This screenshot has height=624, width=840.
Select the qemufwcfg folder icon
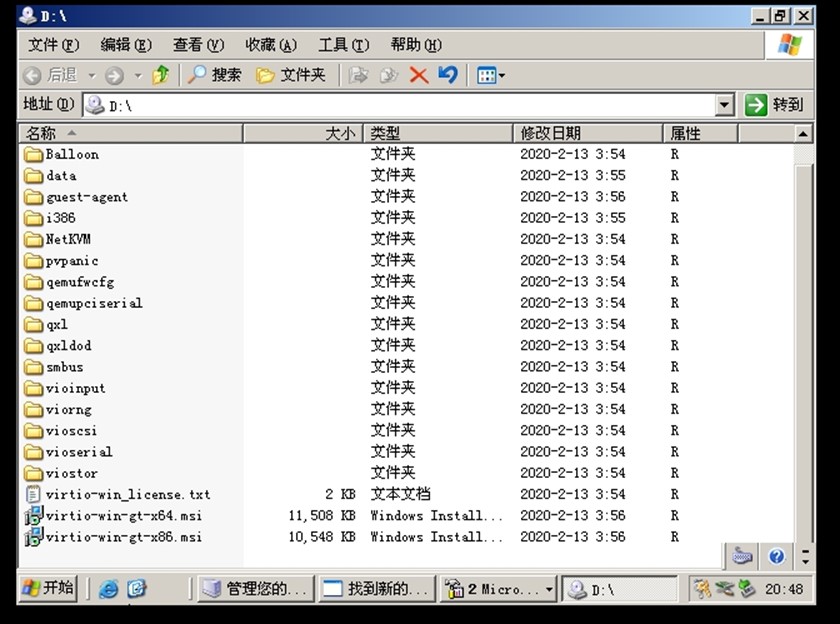[33, 282]
